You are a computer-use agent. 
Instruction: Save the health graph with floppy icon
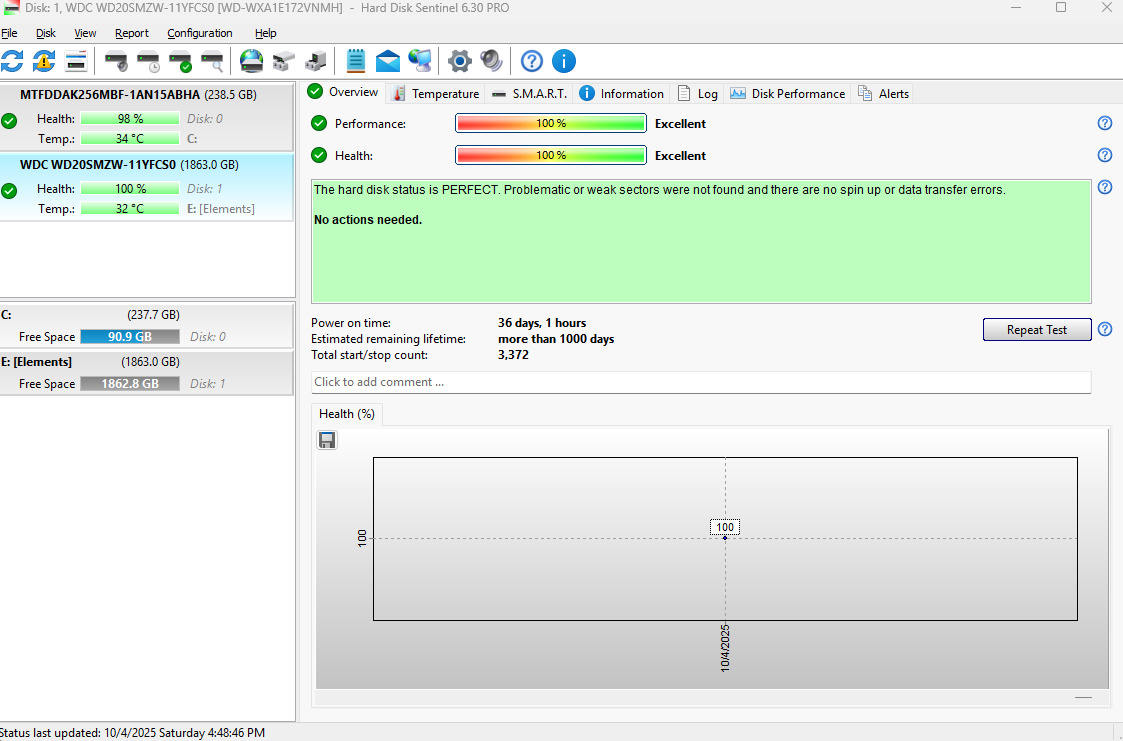click(327, 440)
